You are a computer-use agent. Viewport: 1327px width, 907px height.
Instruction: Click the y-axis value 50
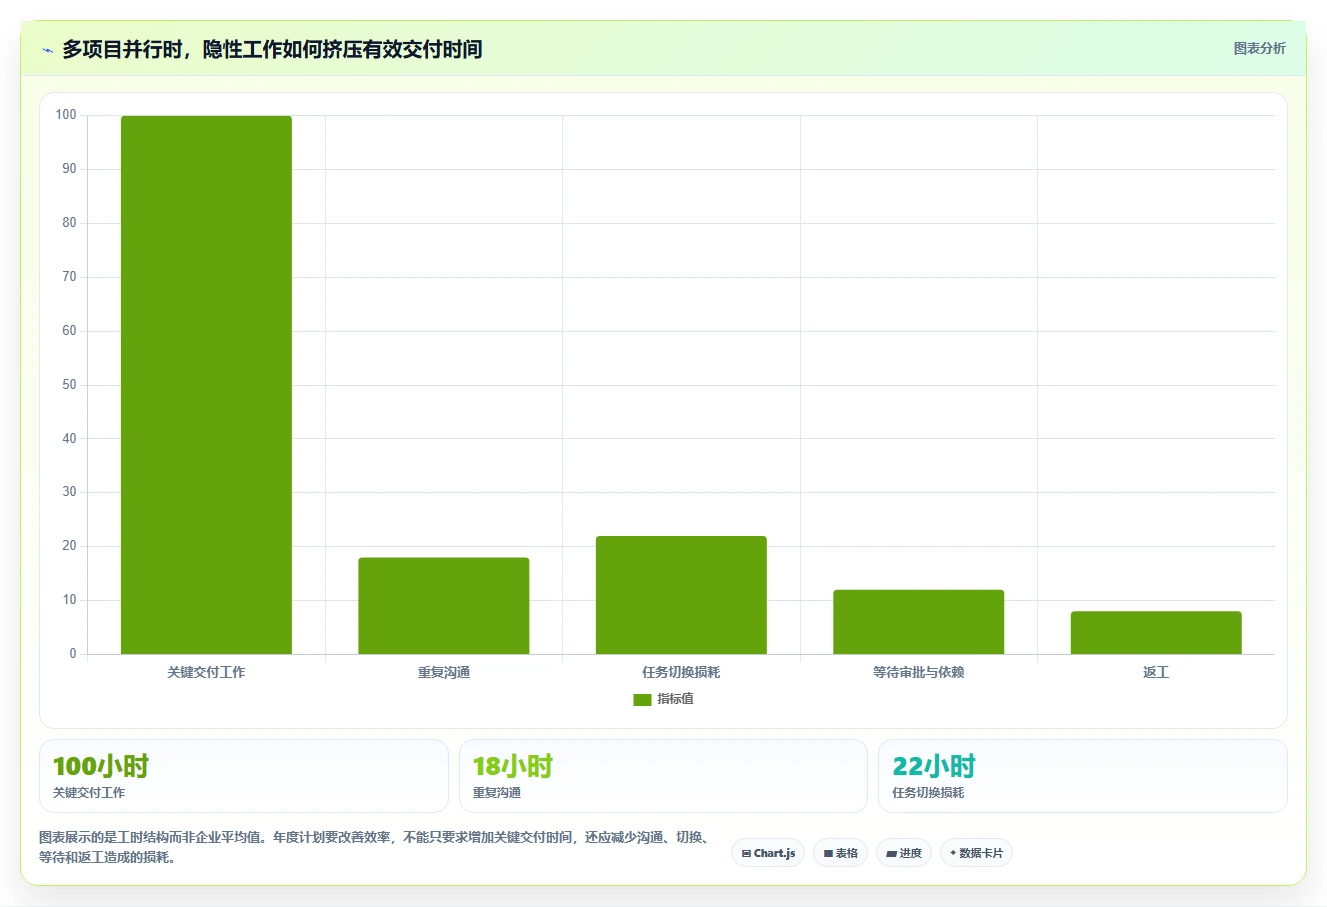[69, 385]
